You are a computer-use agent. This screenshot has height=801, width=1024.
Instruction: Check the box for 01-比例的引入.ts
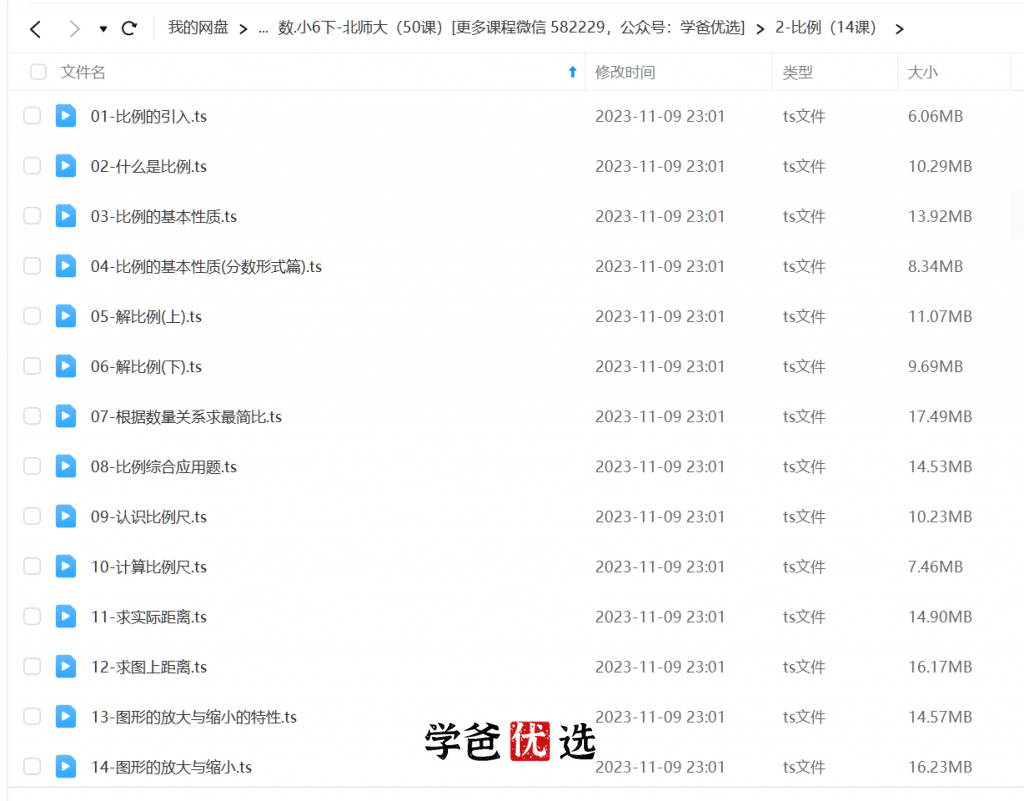[x=32, y=116]
